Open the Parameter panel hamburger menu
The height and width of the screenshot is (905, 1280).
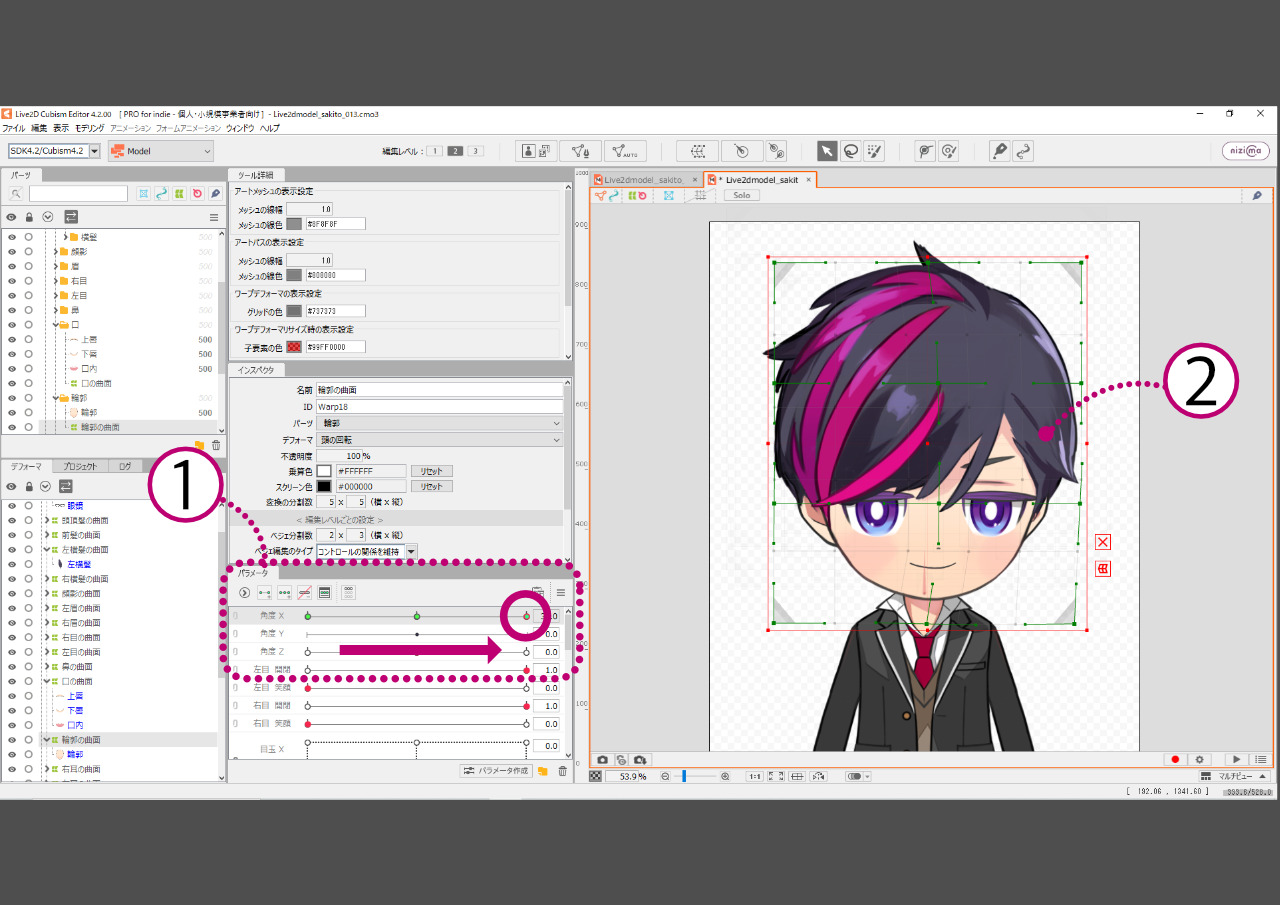pos(561,592)
